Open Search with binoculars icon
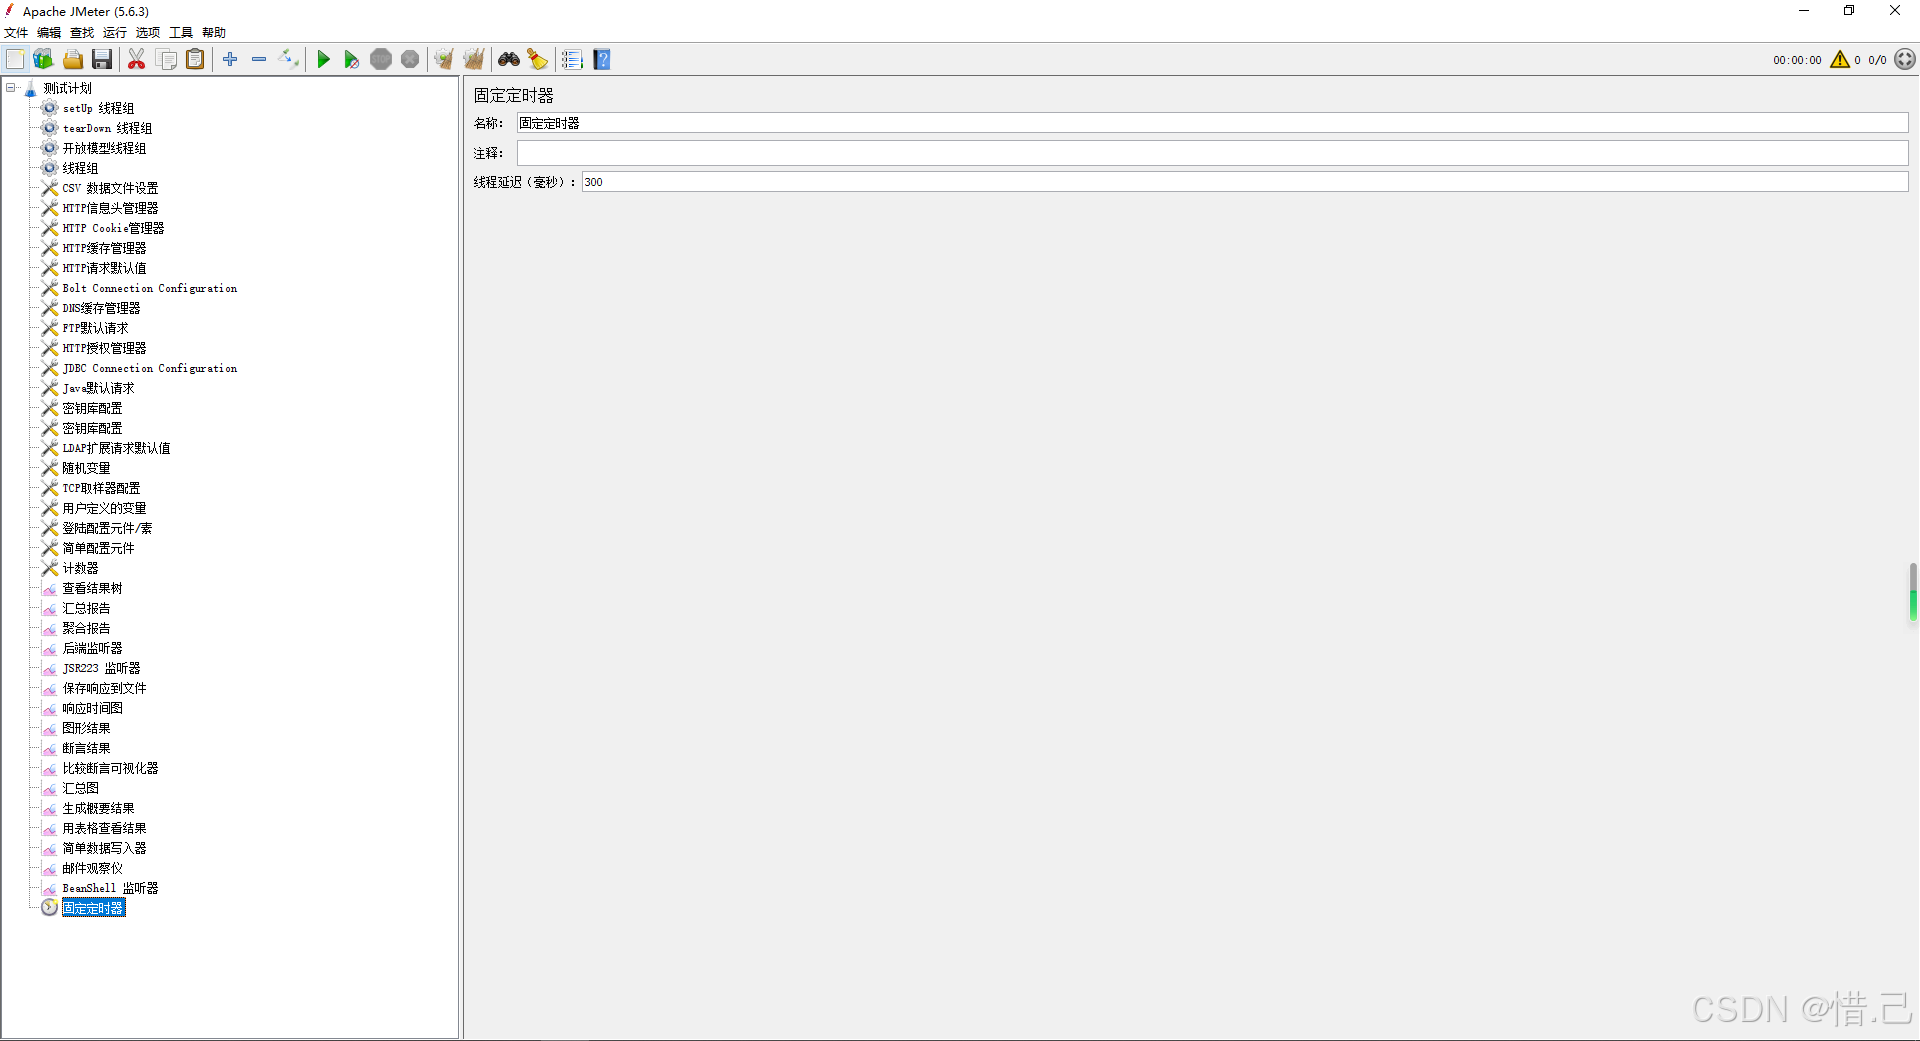Viewport: 1920px width, 1041px height. [x=509, y=60]
